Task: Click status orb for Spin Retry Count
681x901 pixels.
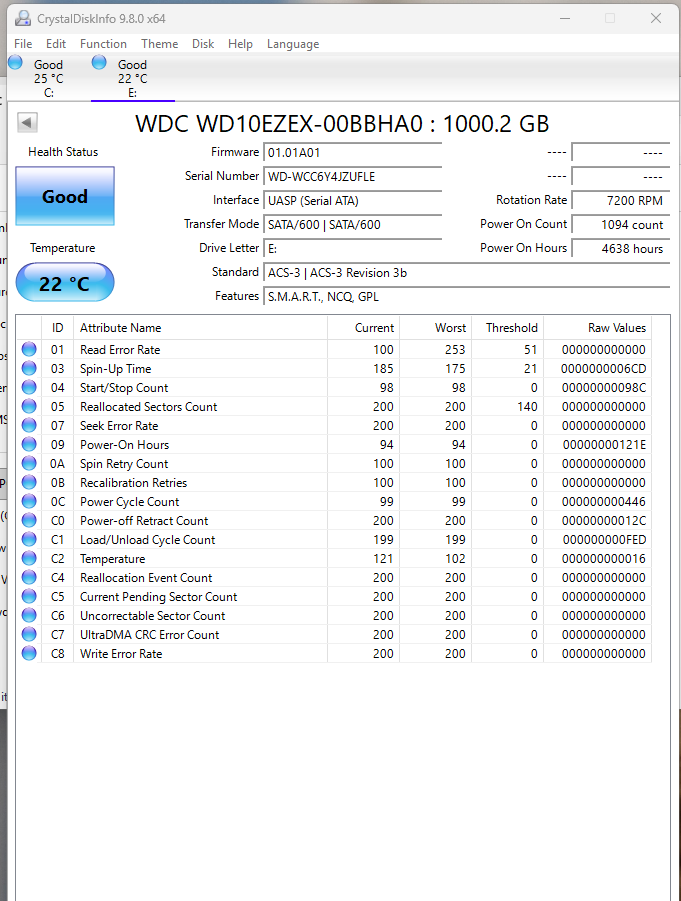Action: [x=29, y=463]
